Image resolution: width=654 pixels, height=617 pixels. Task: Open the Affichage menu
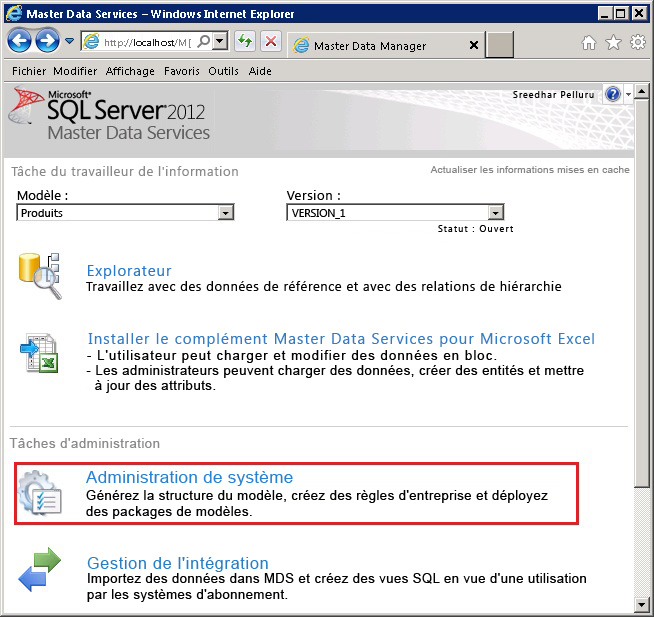click(130, 71)
